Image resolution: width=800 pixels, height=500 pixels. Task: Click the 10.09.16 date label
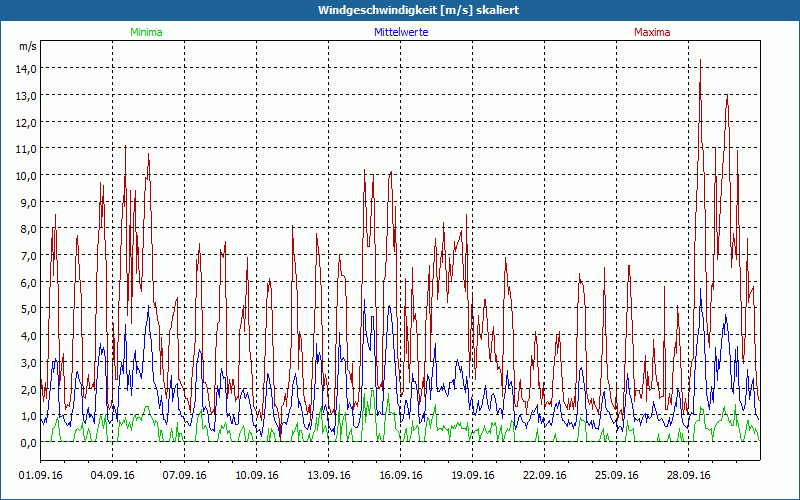click(x=257, y=475)
